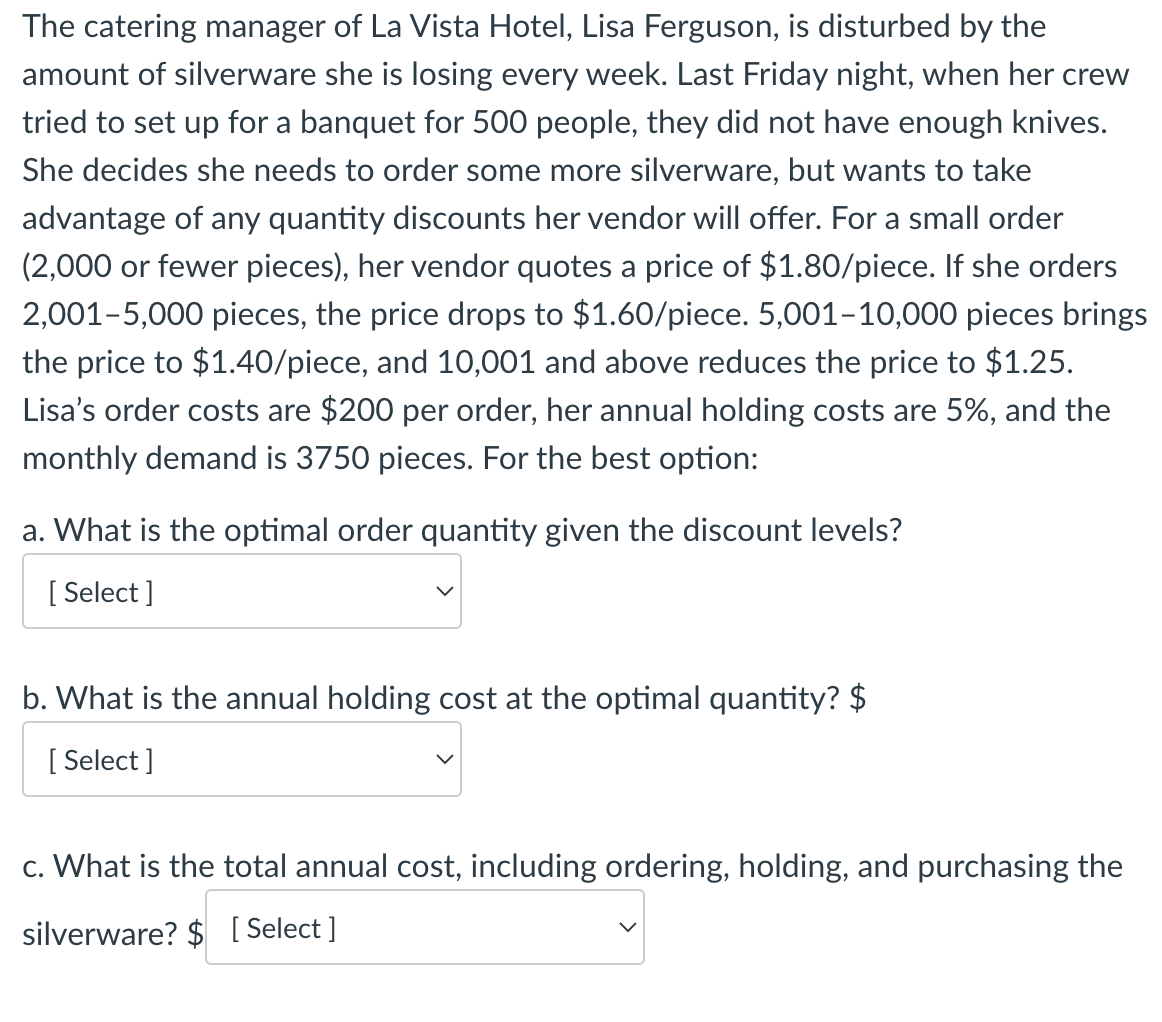Click the question text for part b
This screenshot has height=1022, width=1162.
445,698
